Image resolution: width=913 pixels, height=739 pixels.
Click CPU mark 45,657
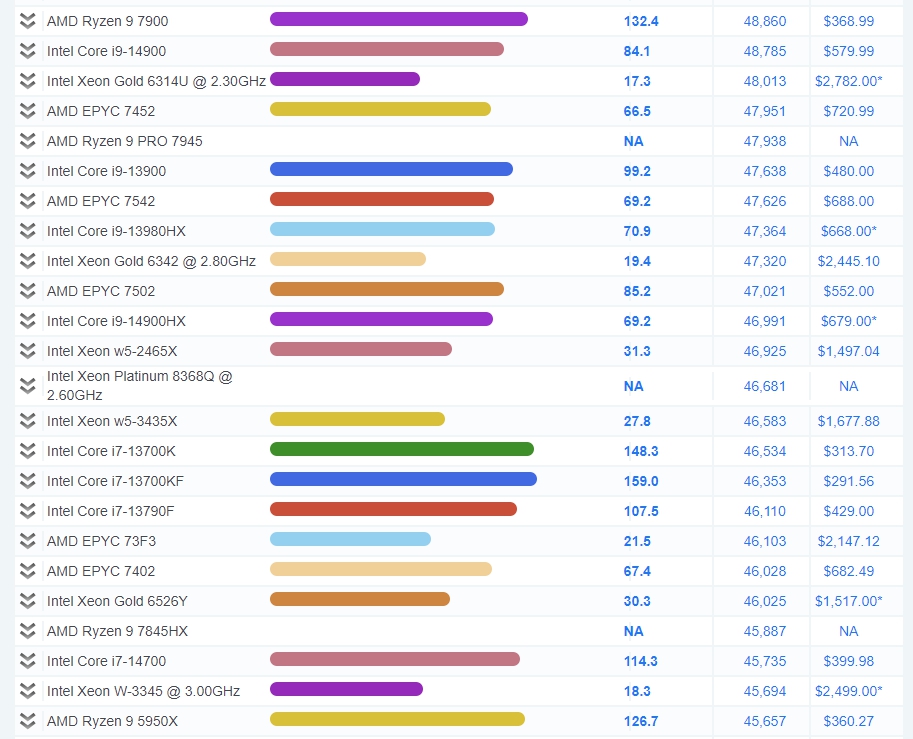[x=765, y=722]
